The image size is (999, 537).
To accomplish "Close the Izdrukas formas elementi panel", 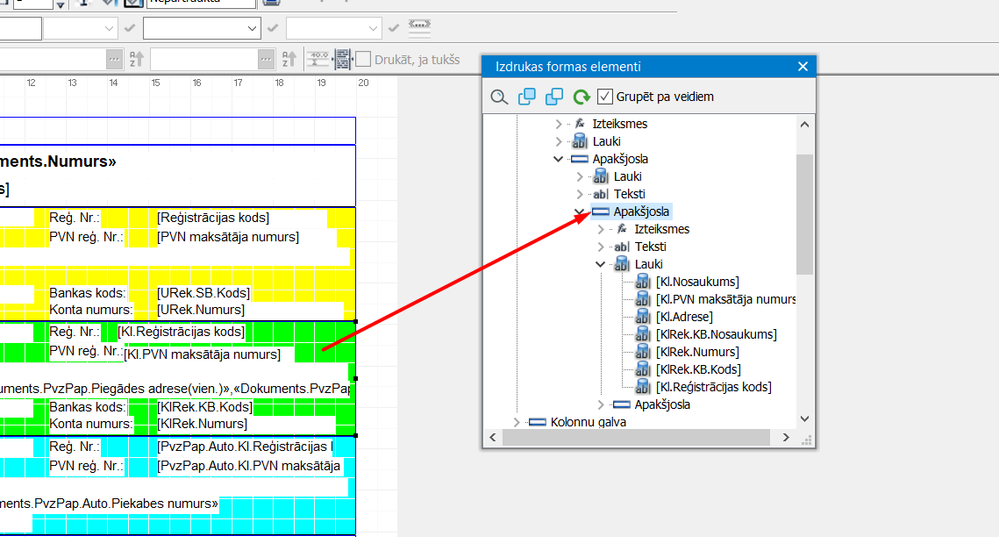I will pos(802,67).
